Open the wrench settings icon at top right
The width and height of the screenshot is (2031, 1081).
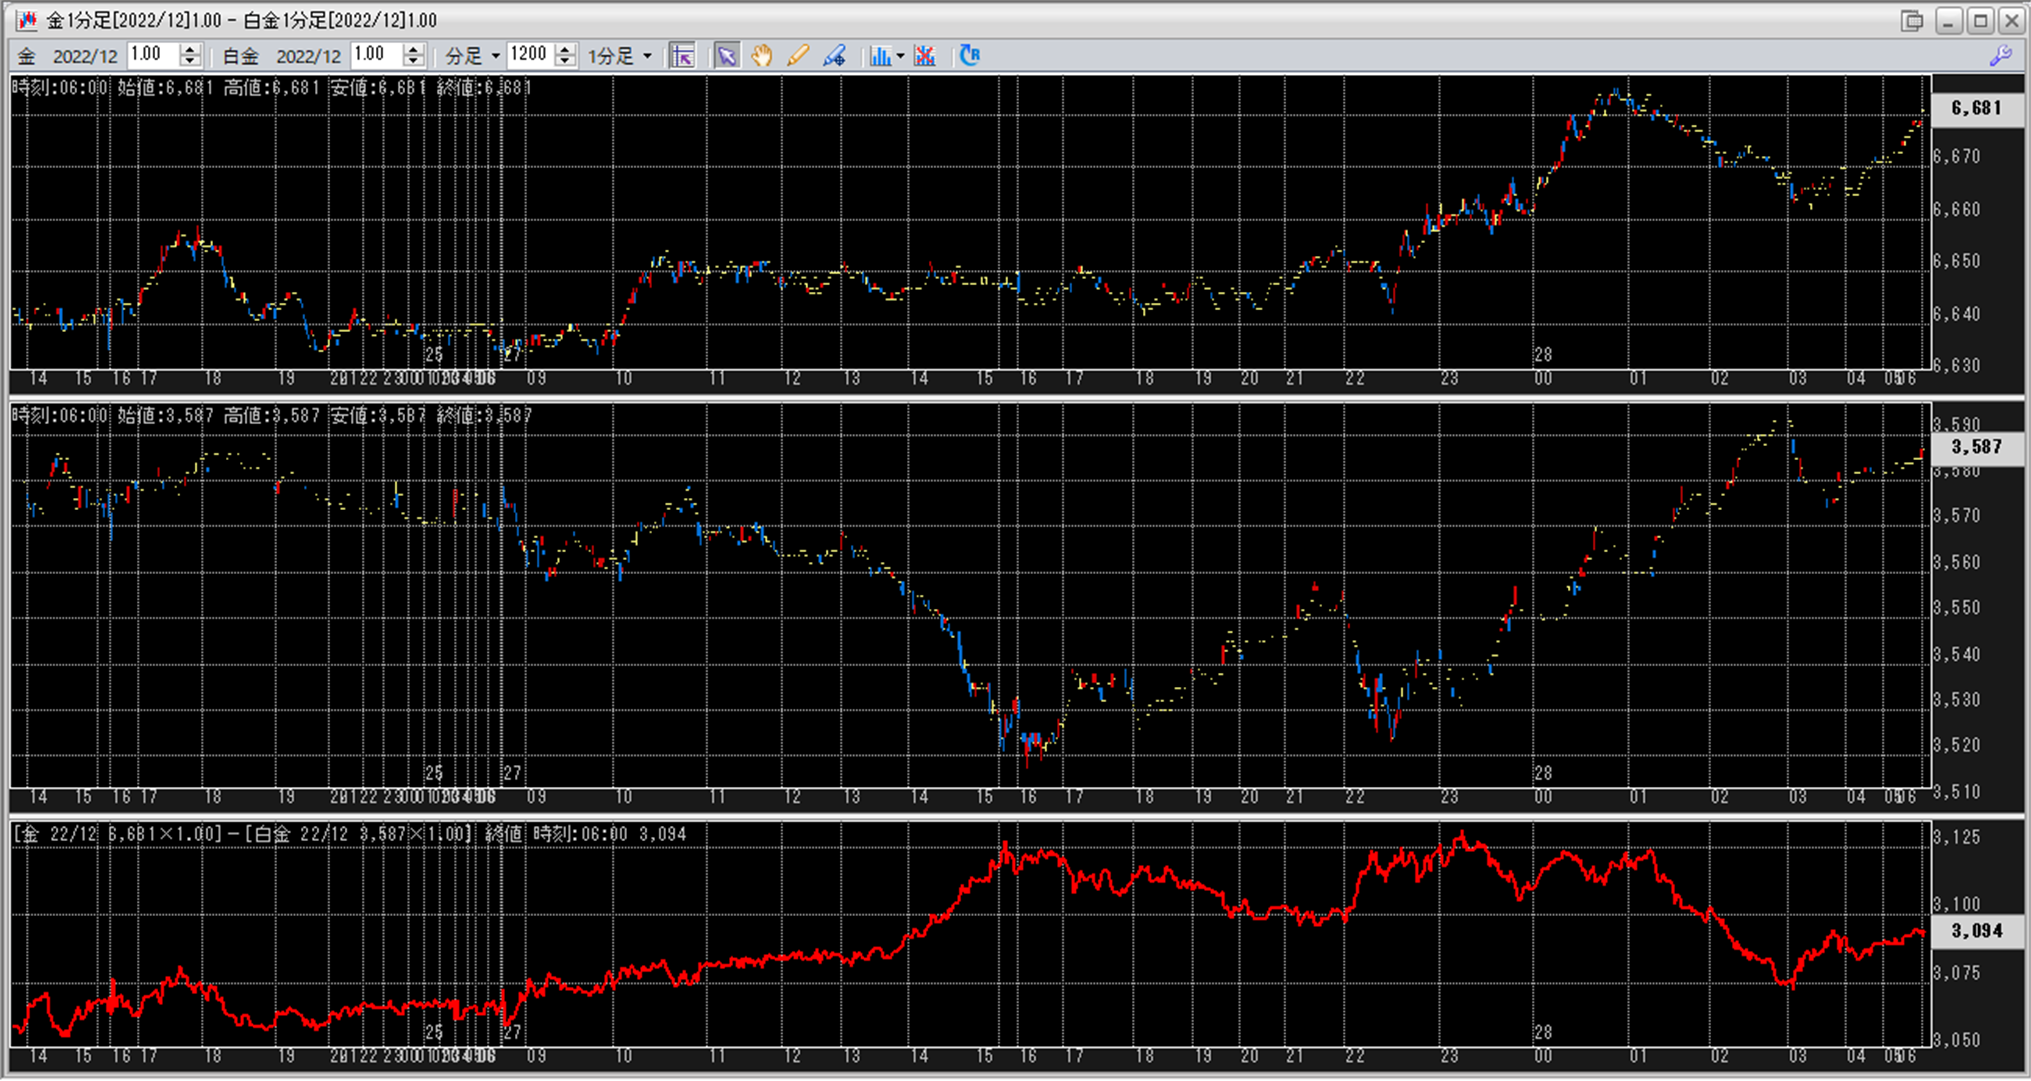(x=2000, y=56)
